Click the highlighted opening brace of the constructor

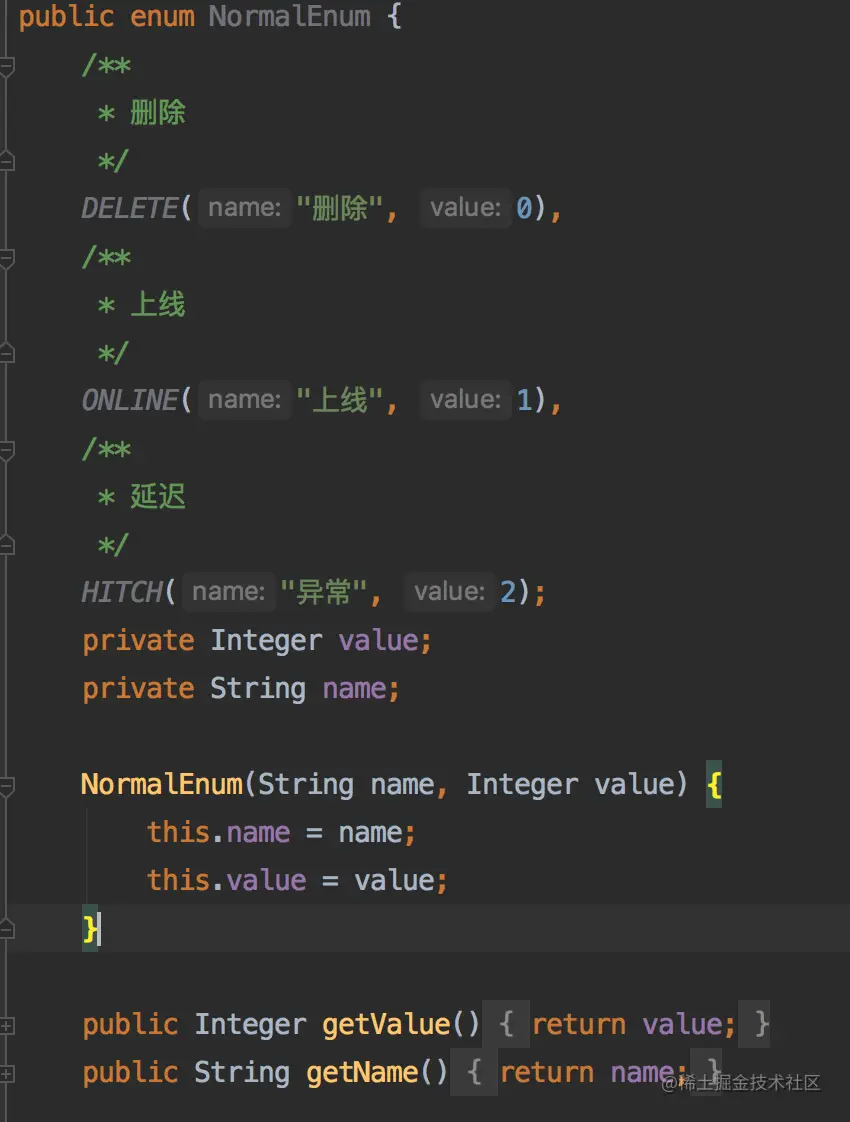coord(714,784)
